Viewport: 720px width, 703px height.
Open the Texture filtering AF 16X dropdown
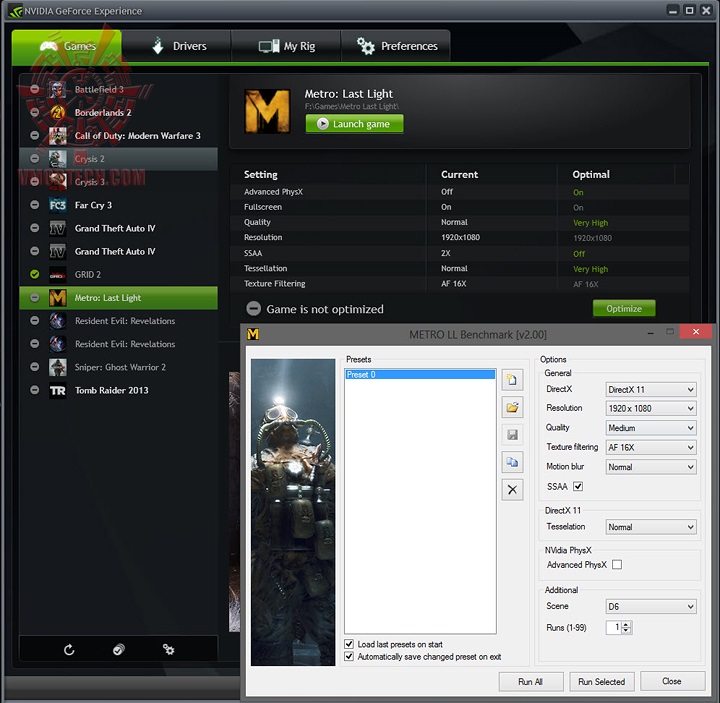(x=651, y=447)
